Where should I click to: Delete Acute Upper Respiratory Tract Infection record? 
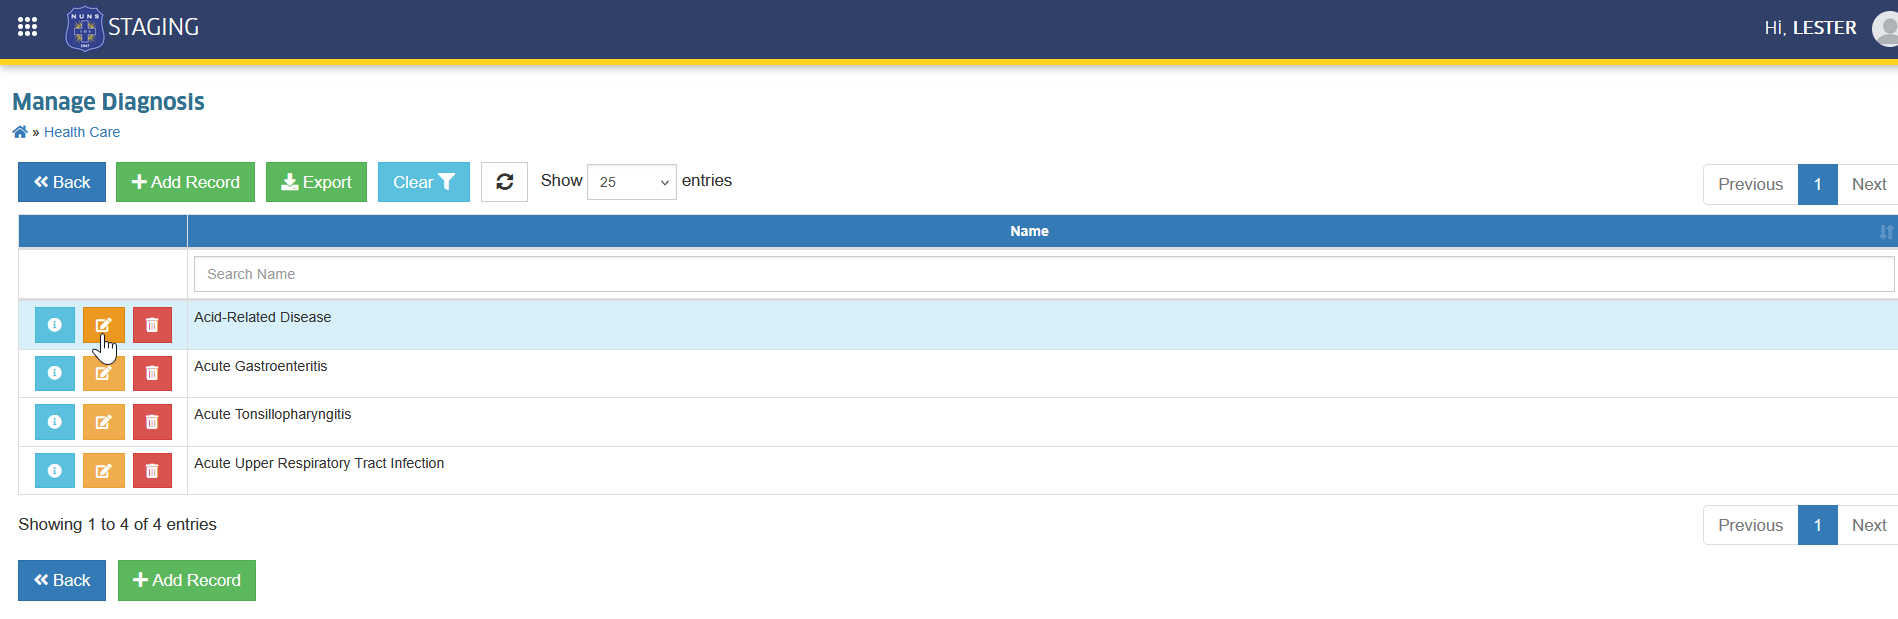click(152, 471)
